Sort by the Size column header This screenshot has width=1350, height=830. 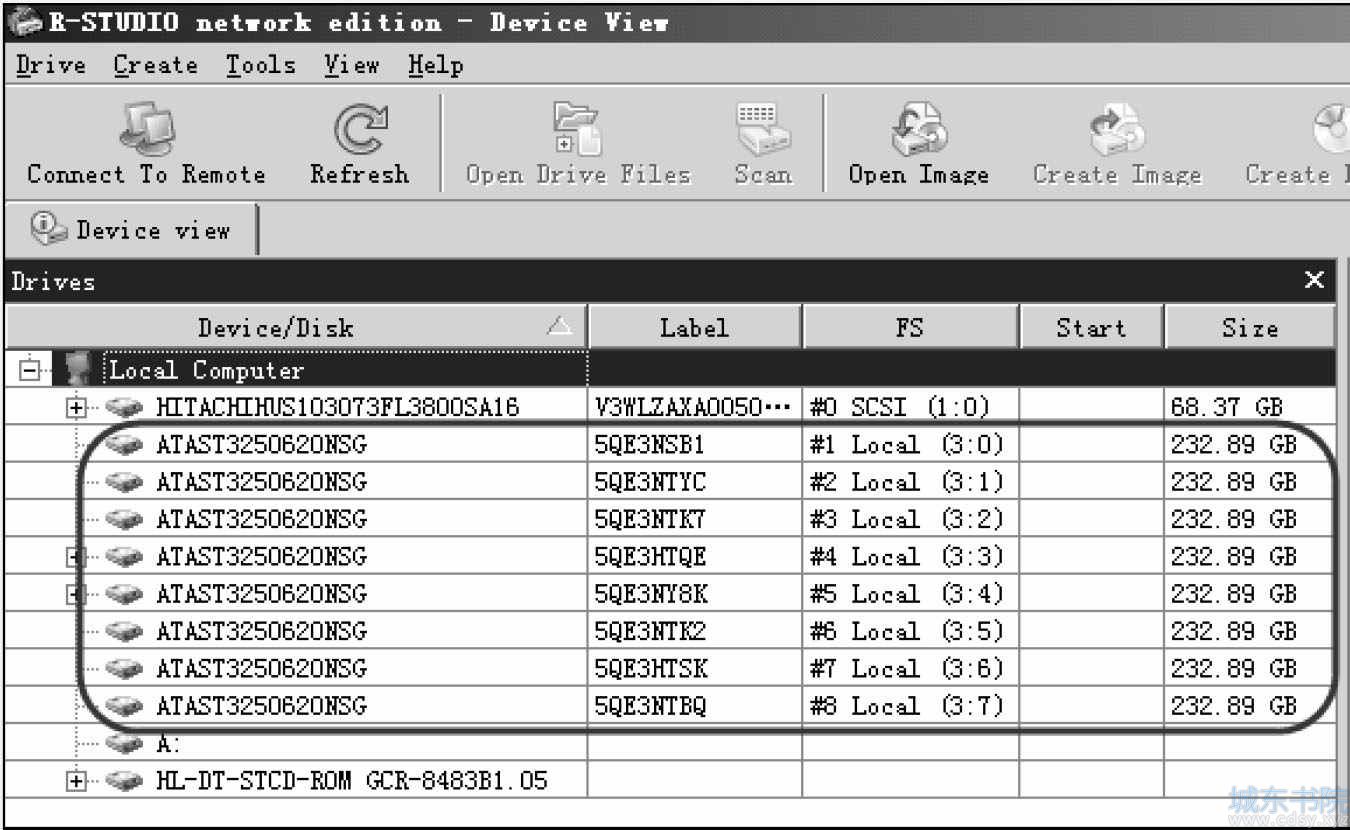point(1250,328)
